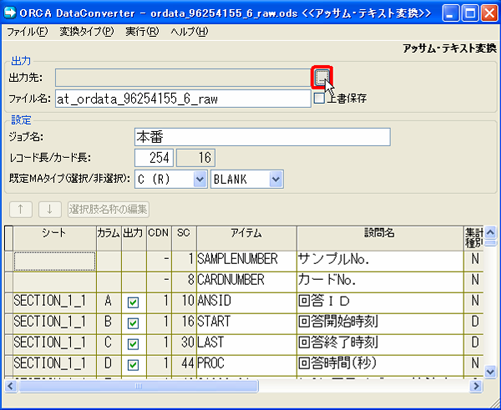The width and height of the screenshot is (501, 410).
Task: Click the empty sheet cell in SAMPLENUMBER row
Action: [54, 261]
